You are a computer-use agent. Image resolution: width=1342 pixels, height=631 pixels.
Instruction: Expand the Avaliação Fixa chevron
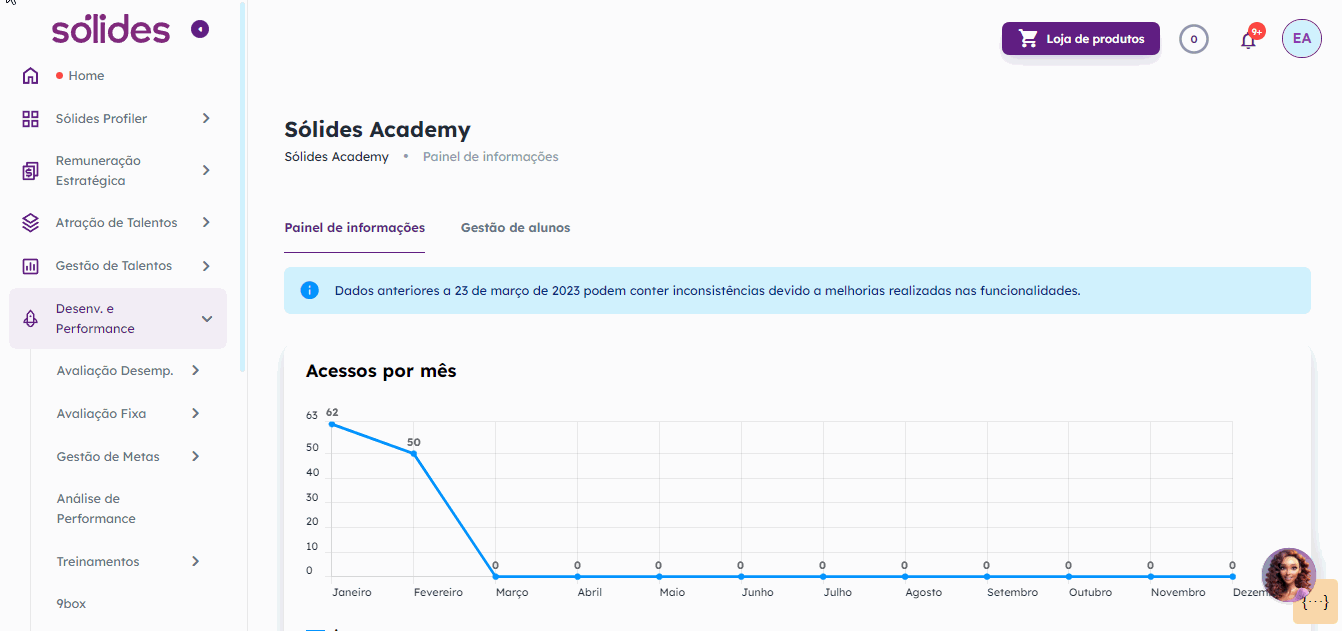click(196, 414)
